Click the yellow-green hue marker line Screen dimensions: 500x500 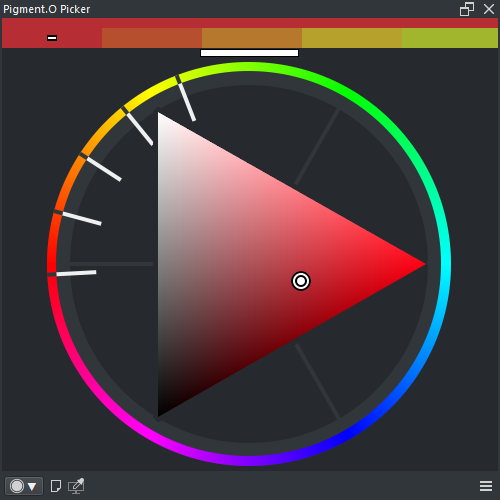186,98
